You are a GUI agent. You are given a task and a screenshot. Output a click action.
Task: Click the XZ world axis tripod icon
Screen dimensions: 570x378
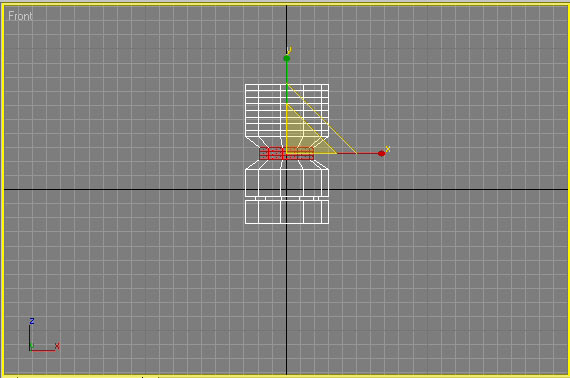click(44, 335)
